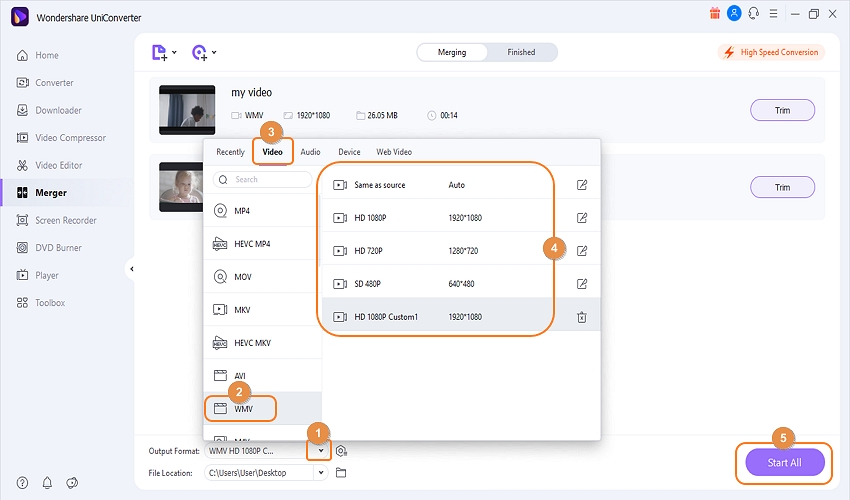Switch to the Web Video tab

pyautogui.click(x=394, y=152)
